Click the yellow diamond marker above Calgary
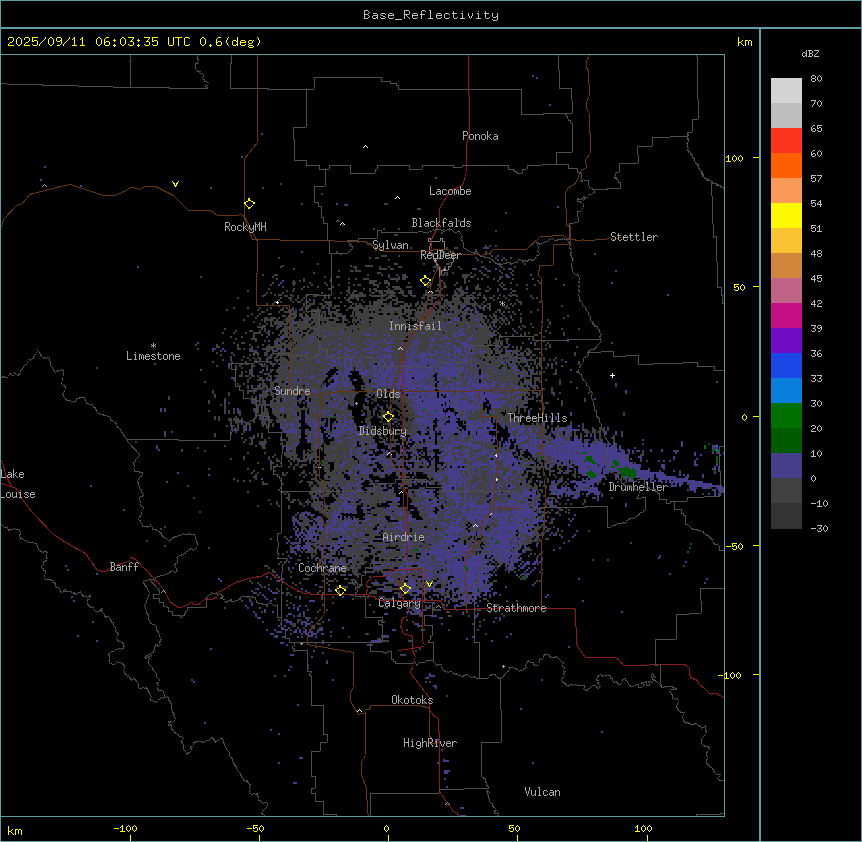The image size is (862, 842). pos(405,589)
